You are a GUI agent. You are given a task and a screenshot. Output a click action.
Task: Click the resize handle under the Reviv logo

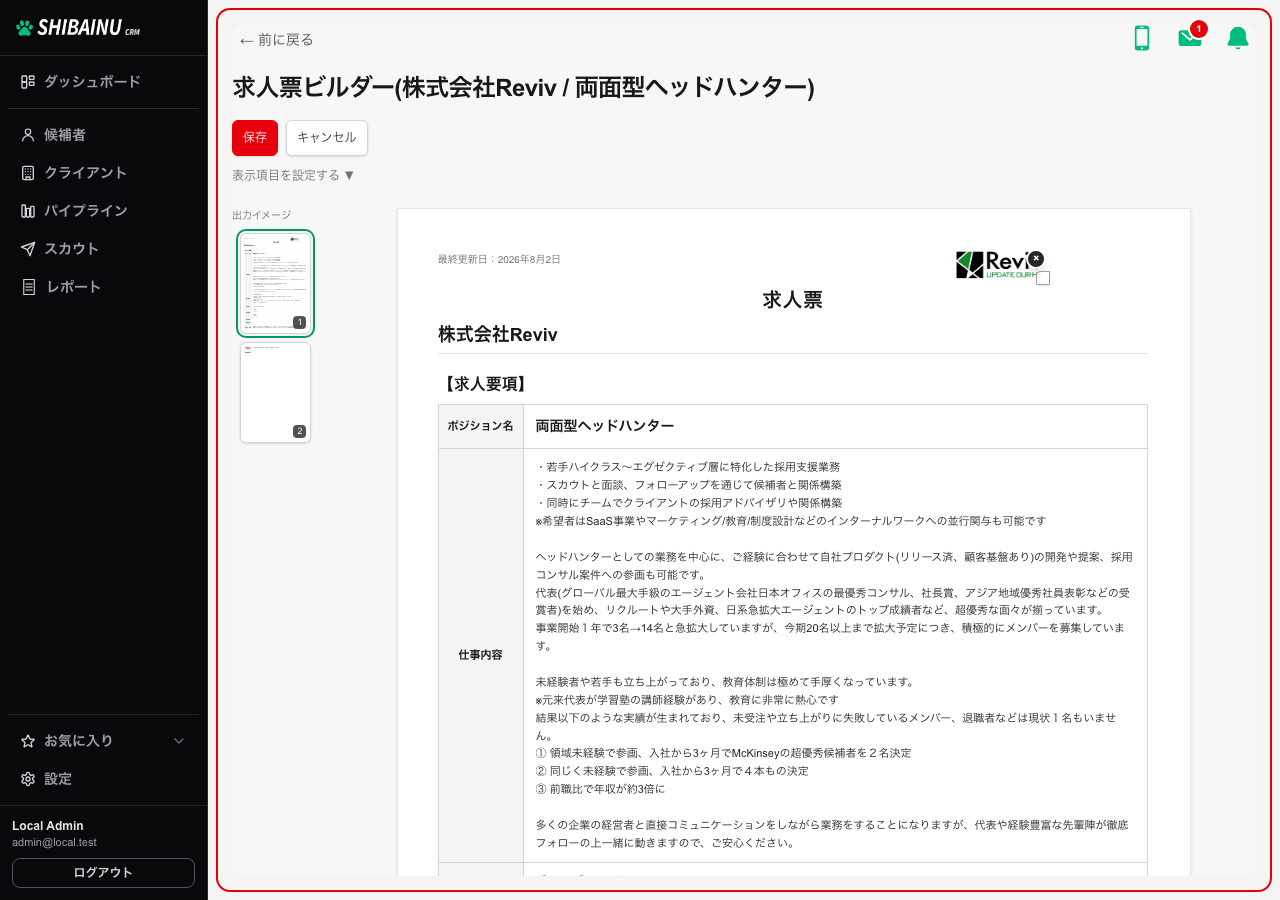(x=1043, y=278)
